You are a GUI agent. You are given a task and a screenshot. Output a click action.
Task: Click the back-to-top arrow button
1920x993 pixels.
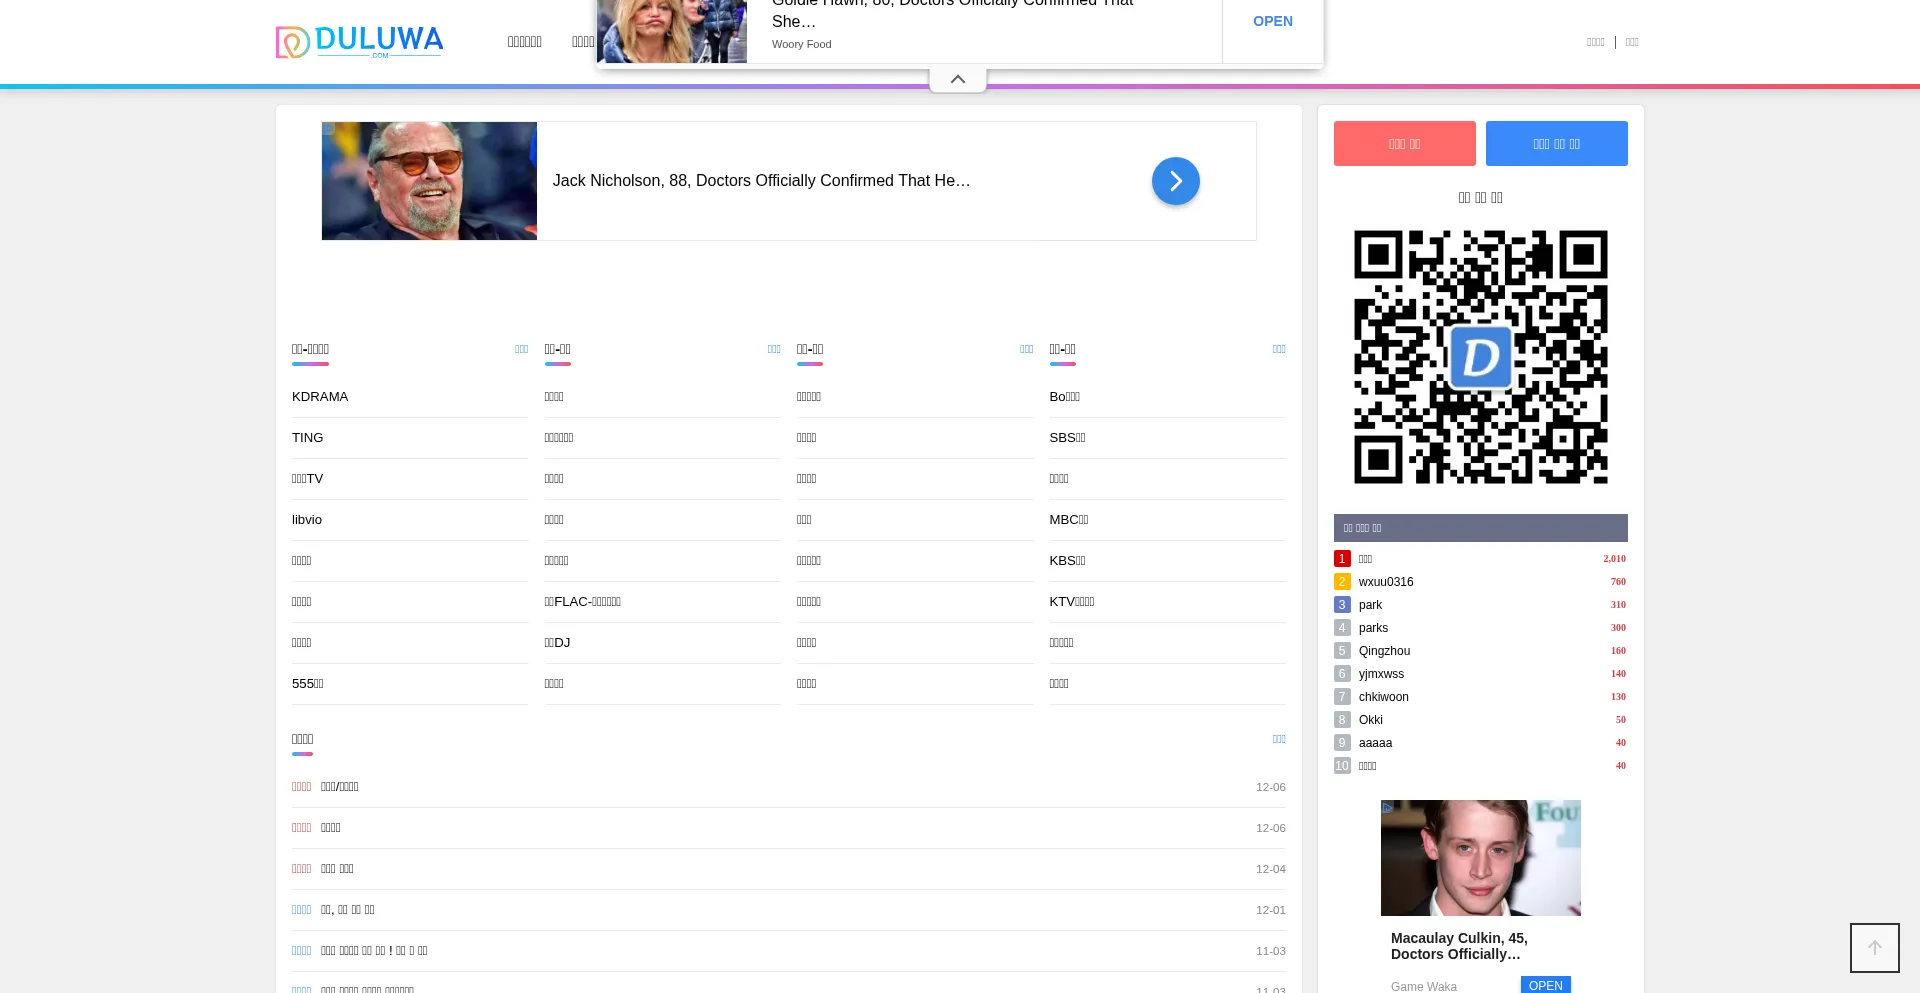[x=1874, y=947]
